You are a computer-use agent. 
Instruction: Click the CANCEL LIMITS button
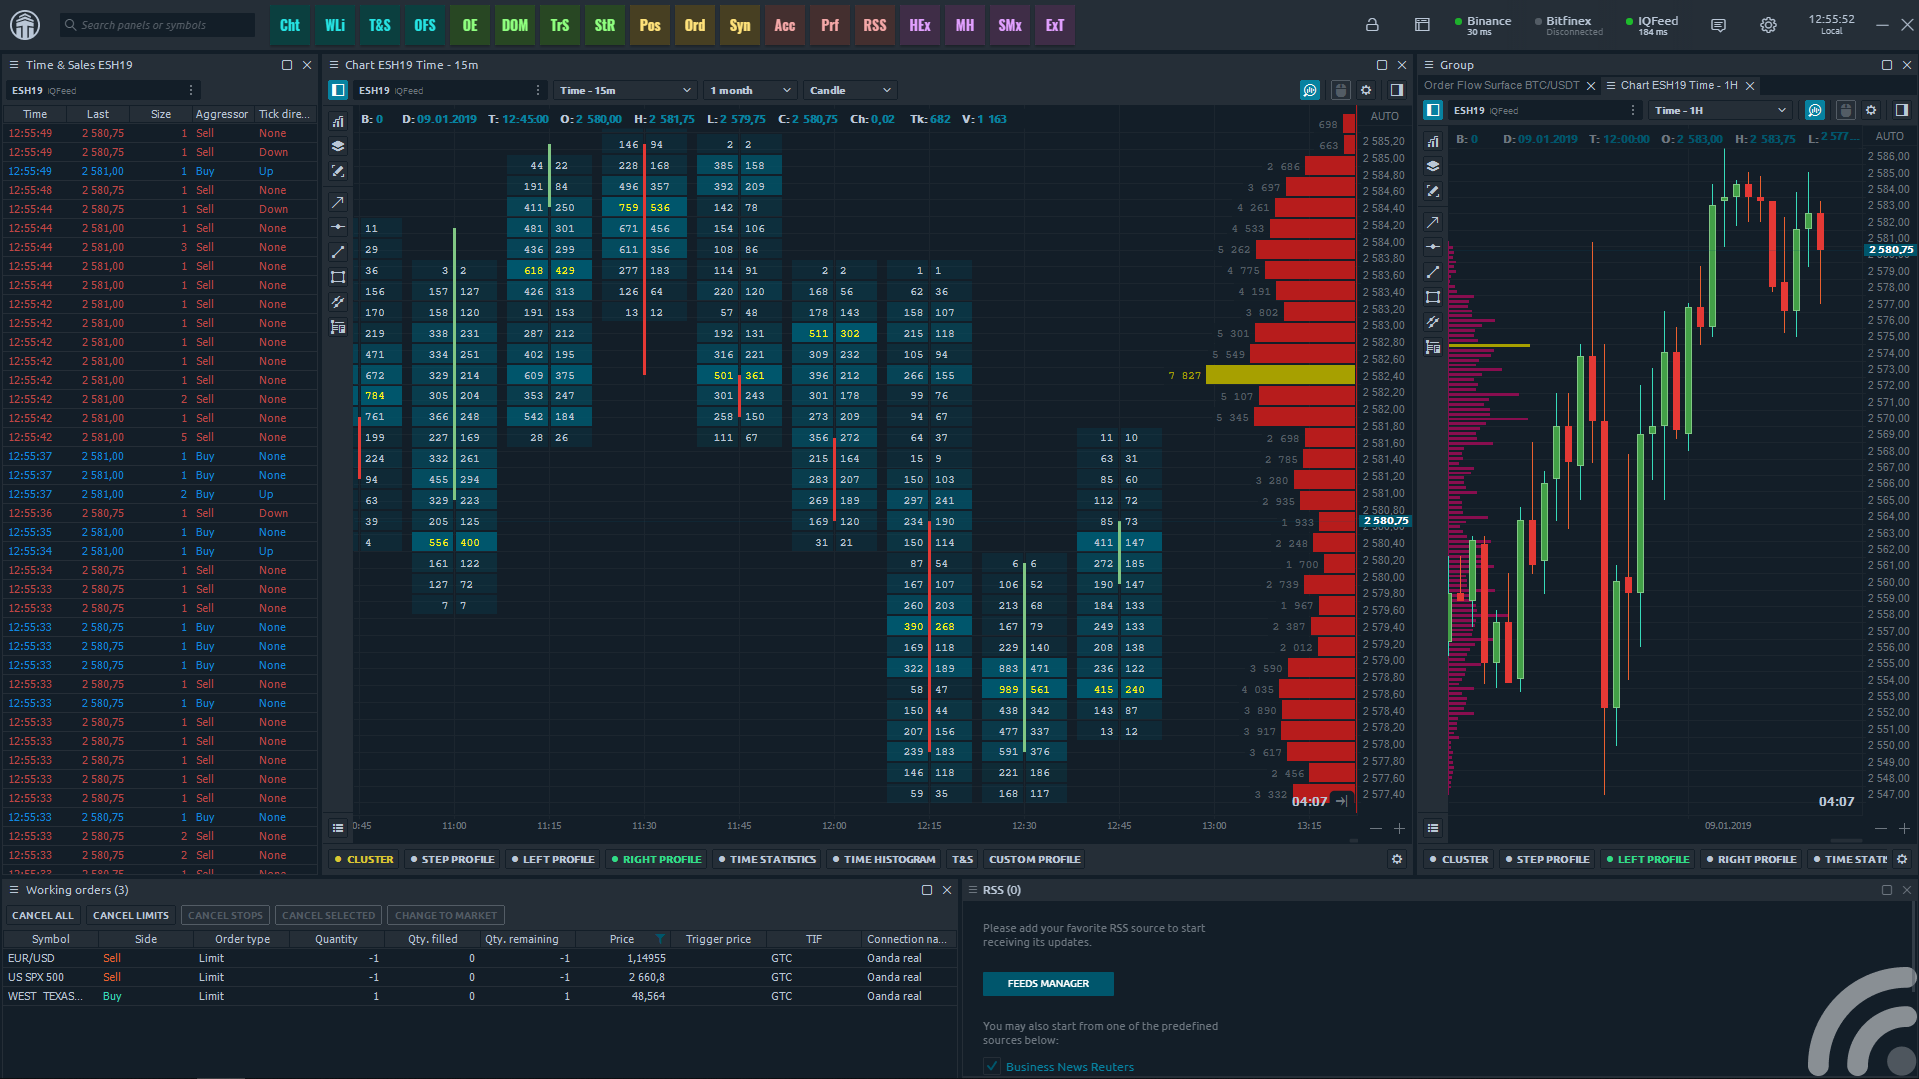point(131,915)
